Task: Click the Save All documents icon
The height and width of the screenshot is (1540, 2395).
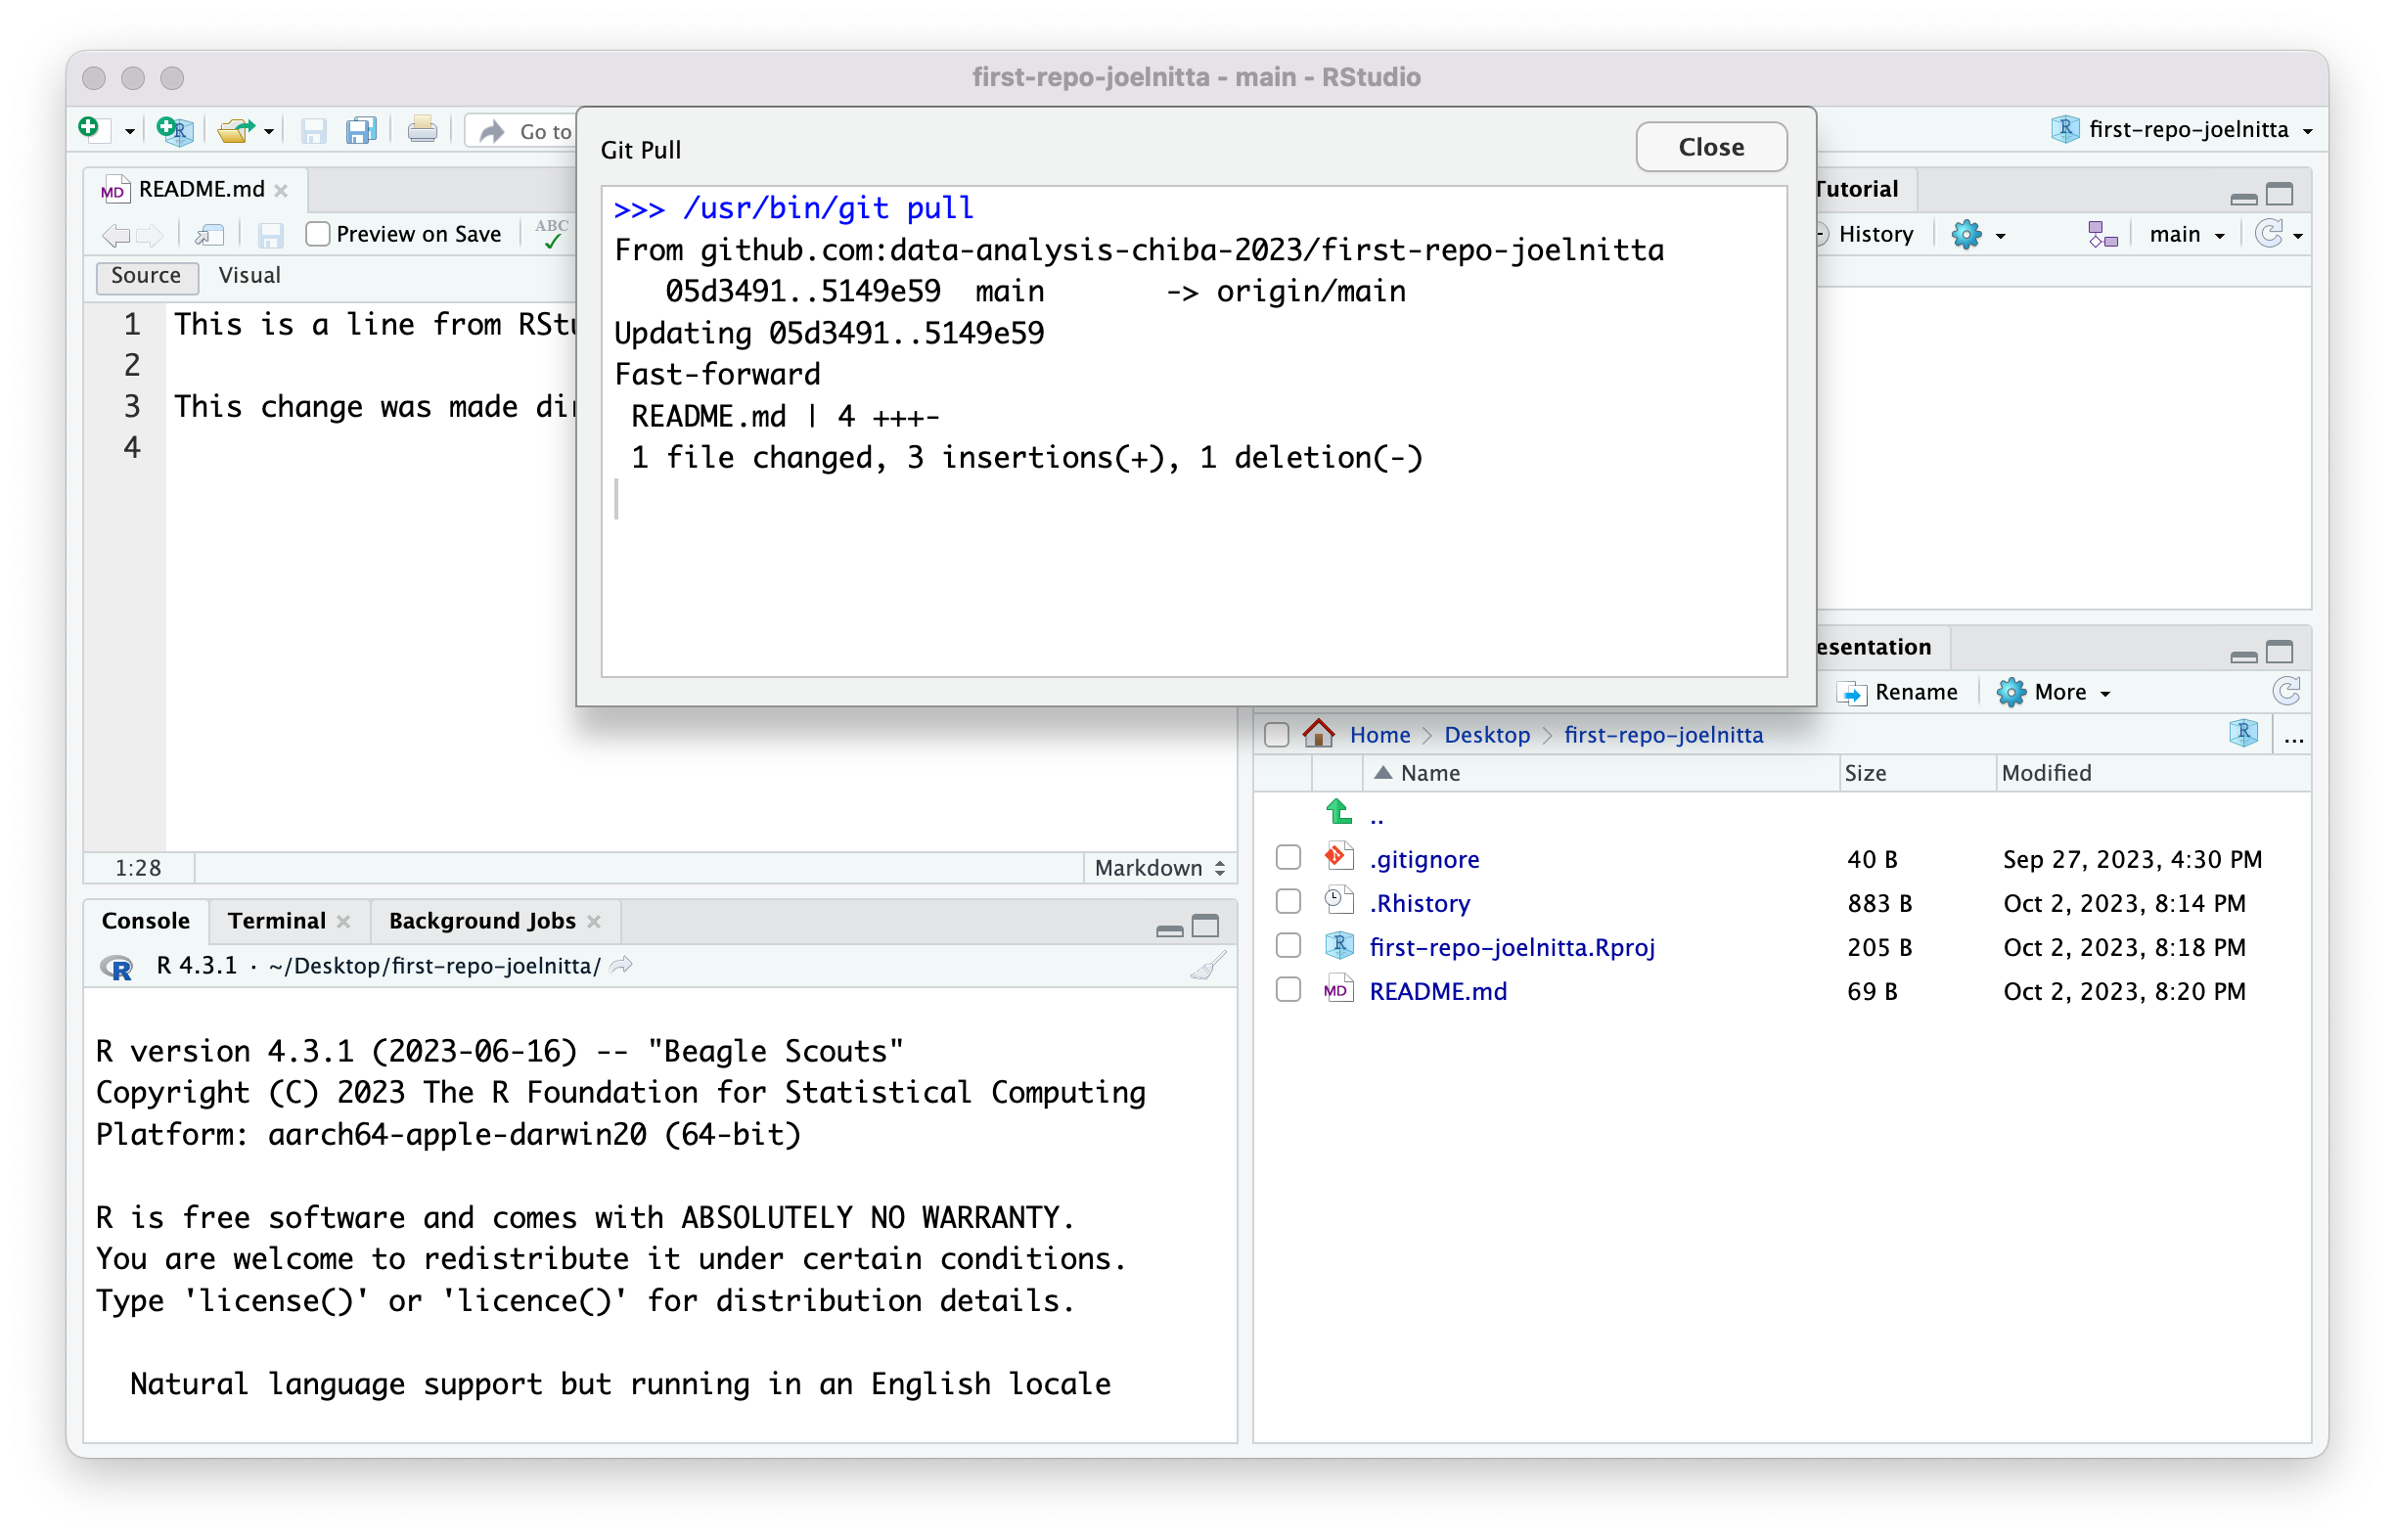Action: tap(360, 130)
